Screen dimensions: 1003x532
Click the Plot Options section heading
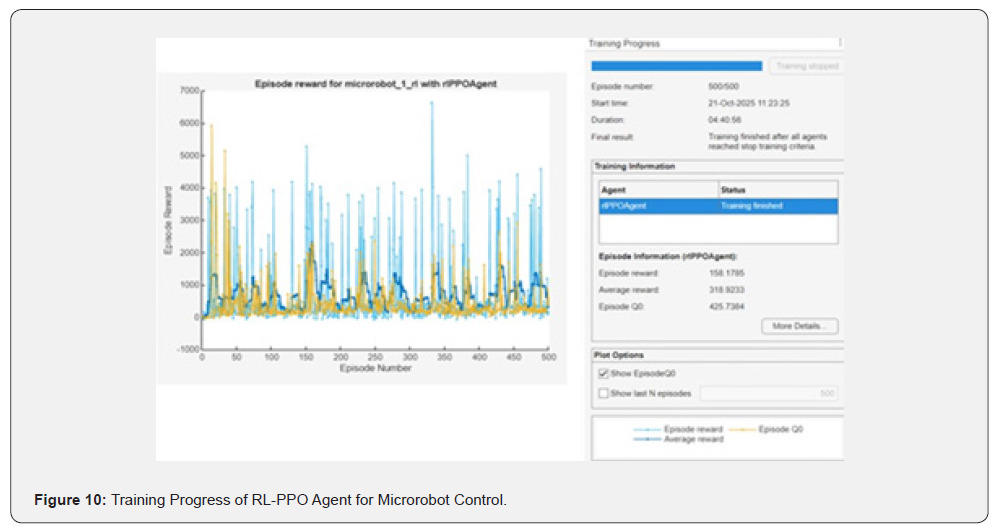(x=619, y=355)
